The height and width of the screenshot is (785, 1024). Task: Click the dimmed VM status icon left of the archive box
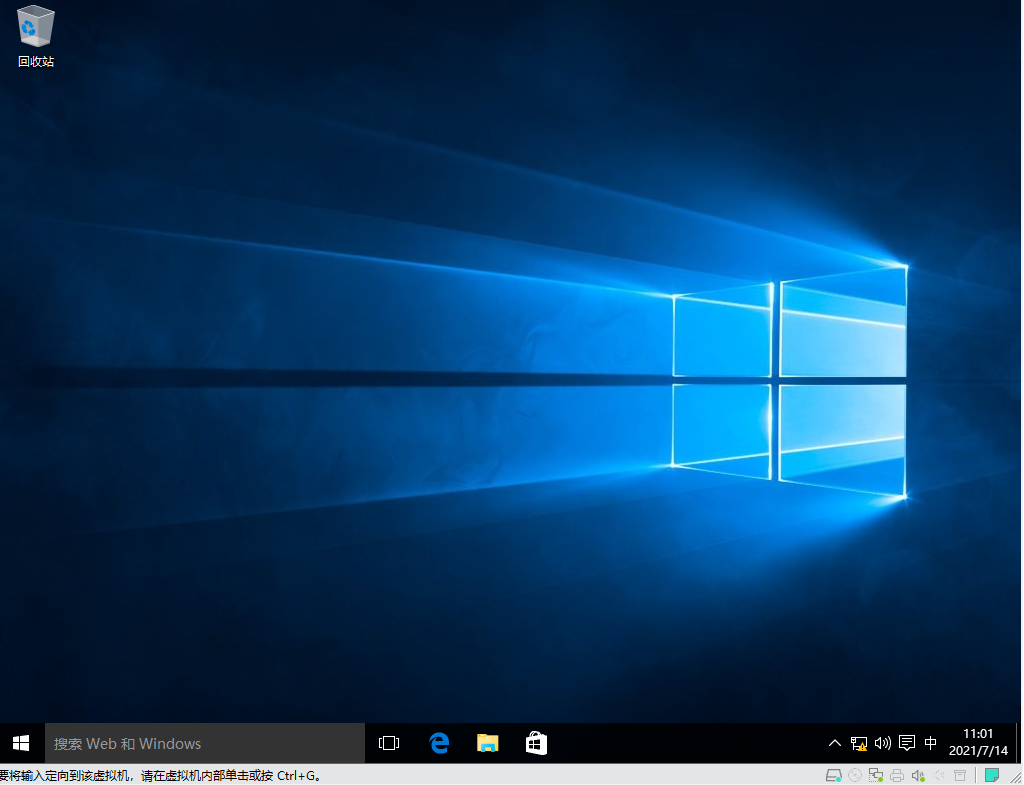point(939,776)
